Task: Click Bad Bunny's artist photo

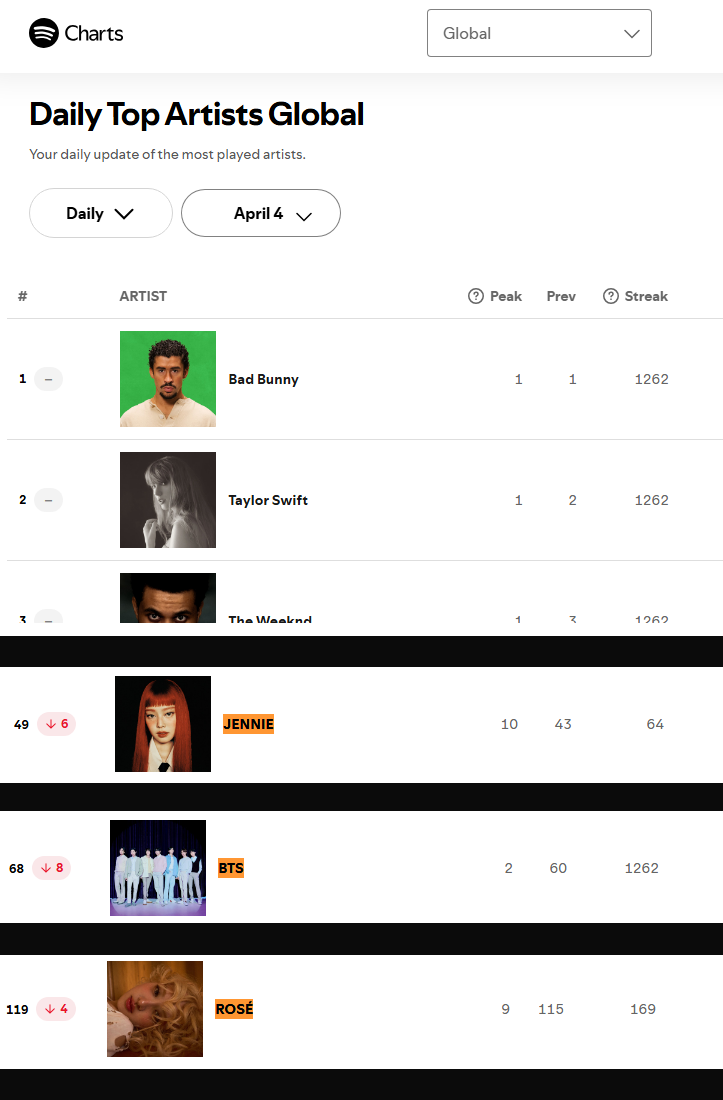Action: click(168, 379)
